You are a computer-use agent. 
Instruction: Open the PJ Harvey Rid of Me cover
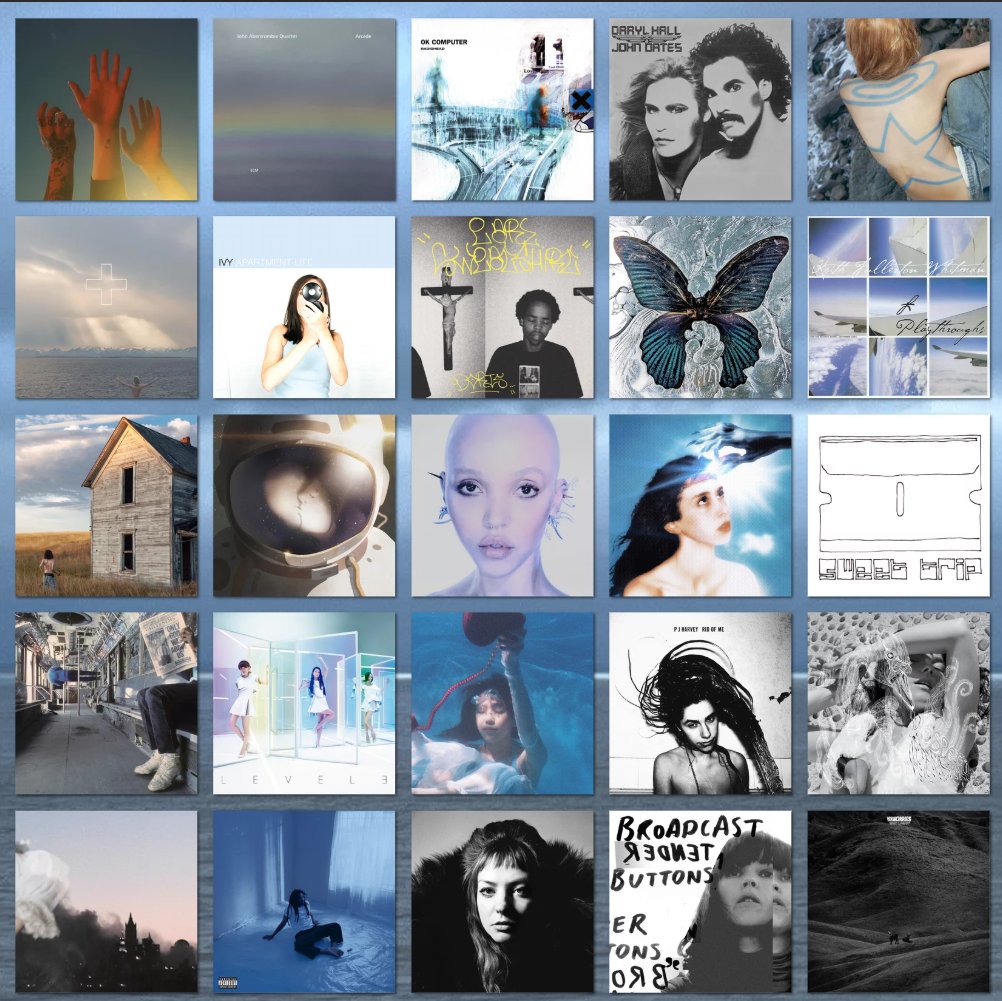(700, 704)
